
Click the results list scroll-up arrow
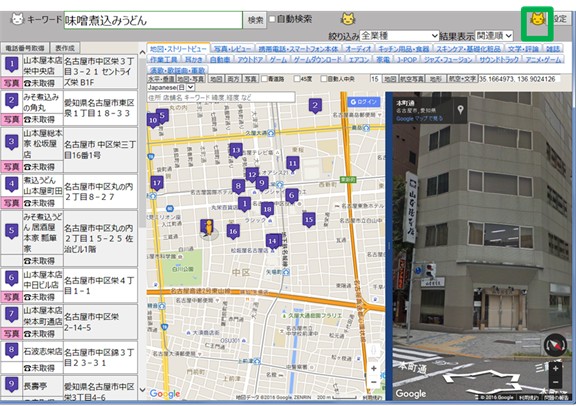click(143, 53)
